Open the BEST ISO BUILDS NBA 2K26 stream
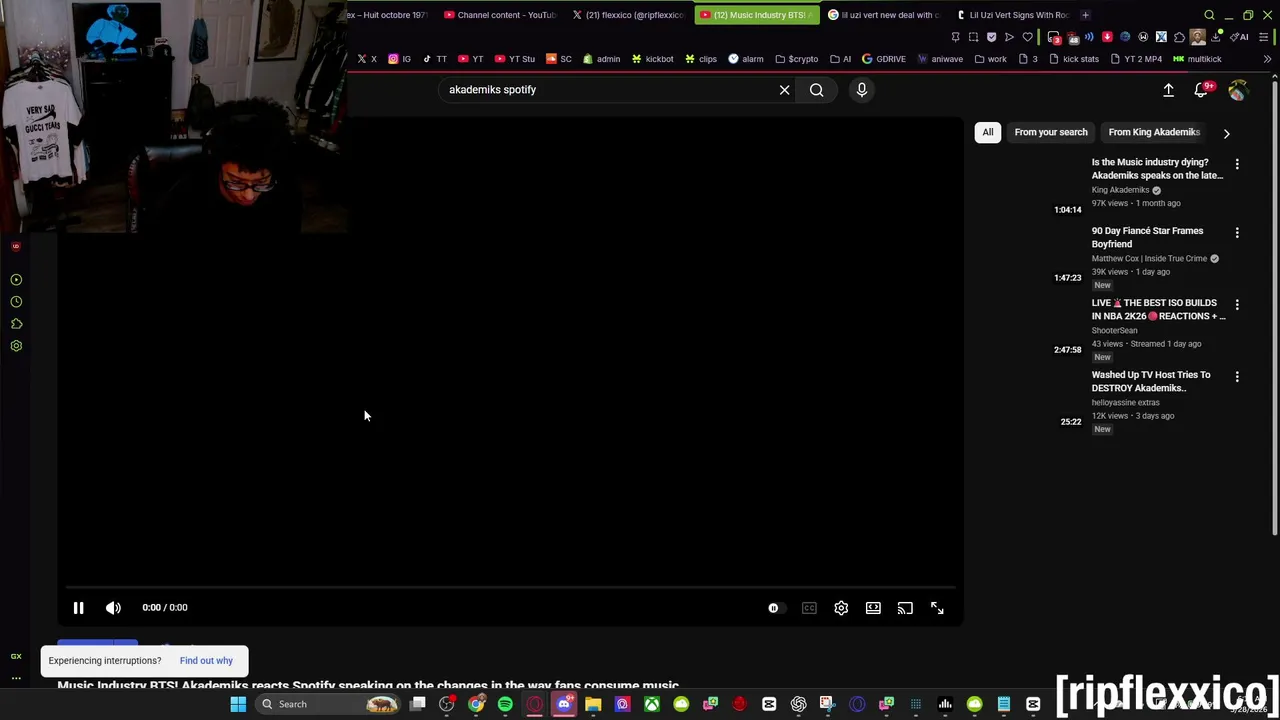The image size is (1280, 720). click(1158, 309)
